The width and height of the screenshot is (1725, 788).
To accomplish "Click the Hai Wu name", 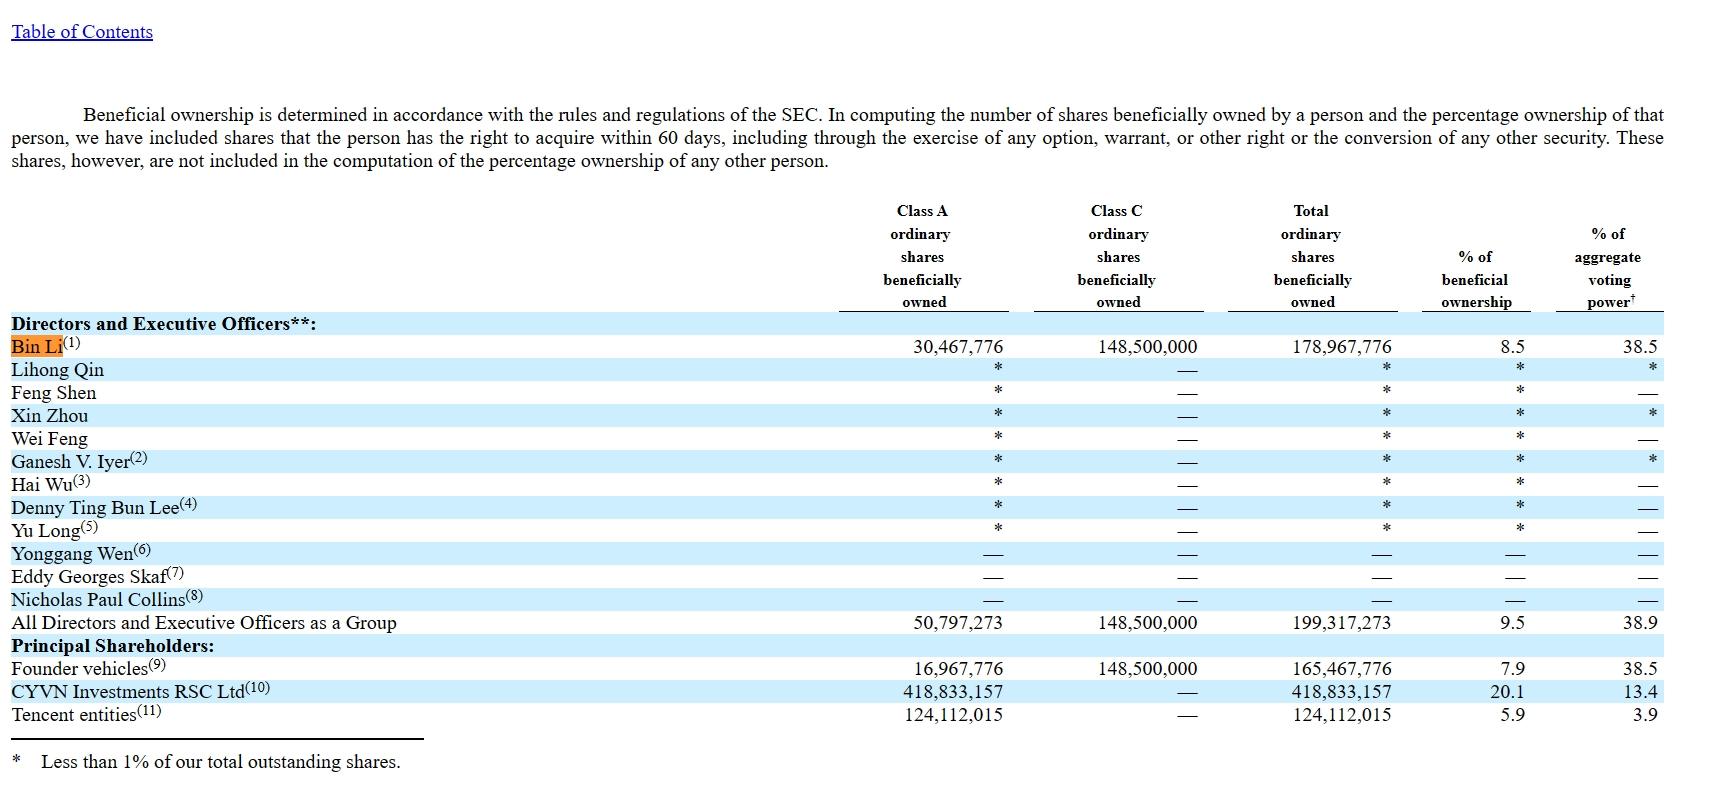I will pos(41,485).
